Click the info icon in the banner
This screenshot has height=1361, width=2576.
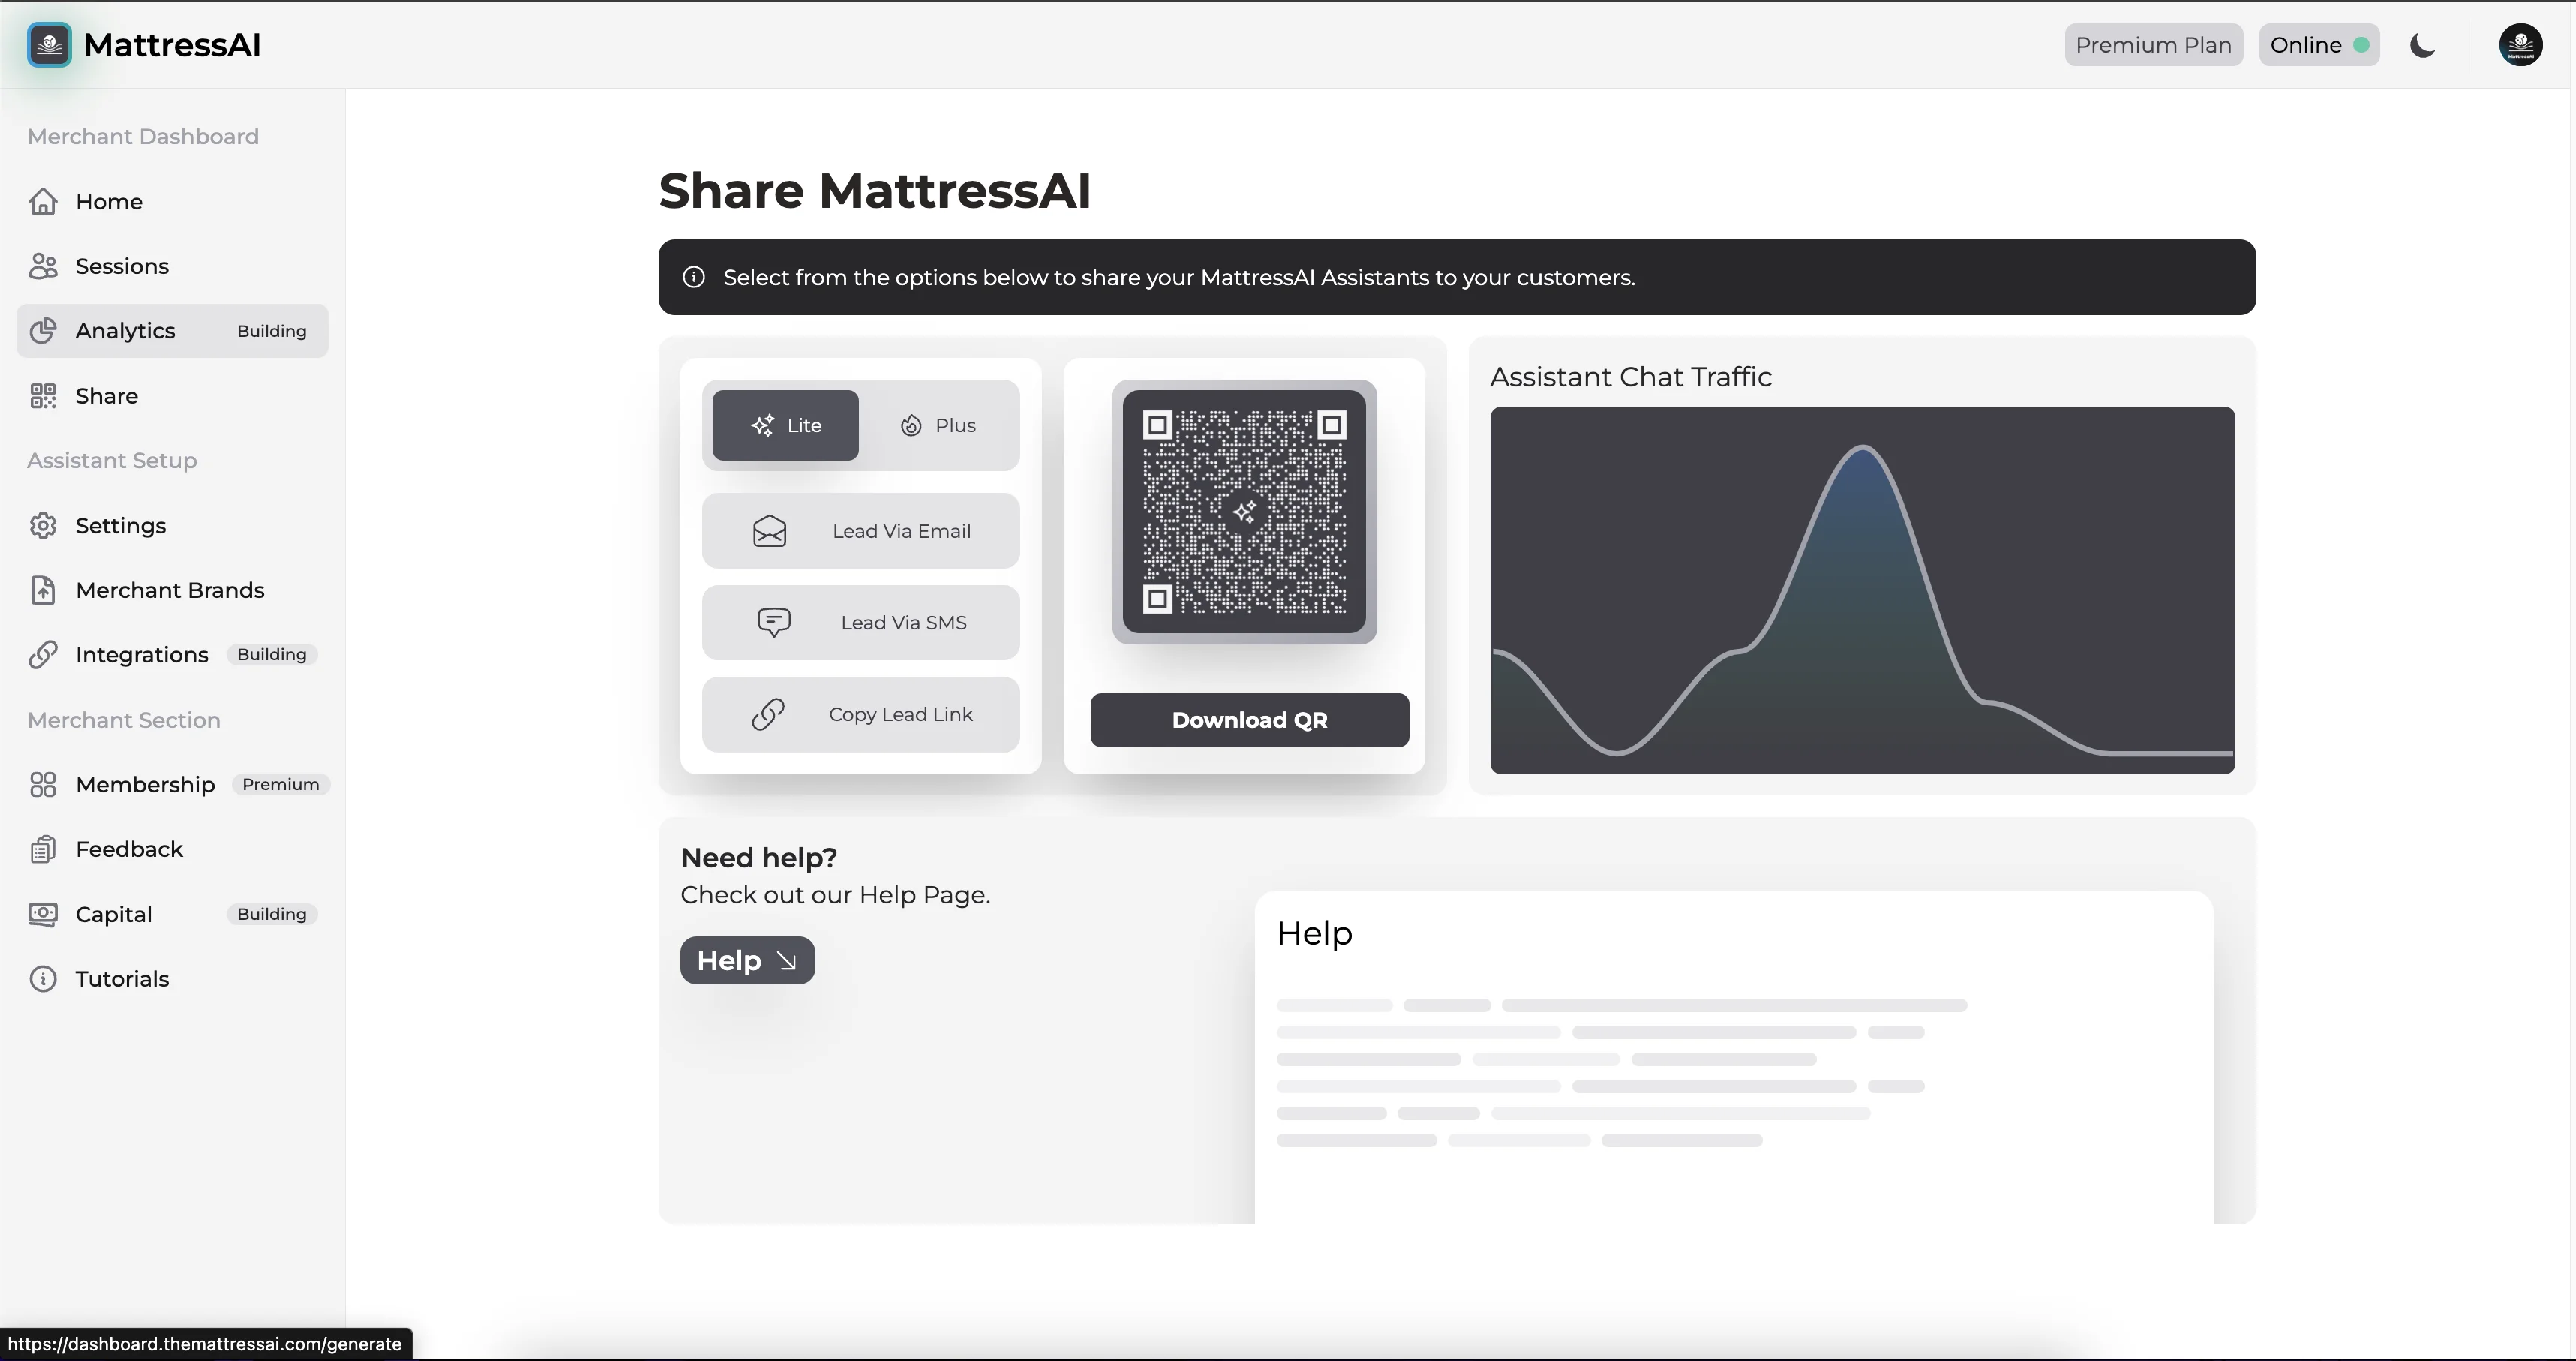[694, 277]
